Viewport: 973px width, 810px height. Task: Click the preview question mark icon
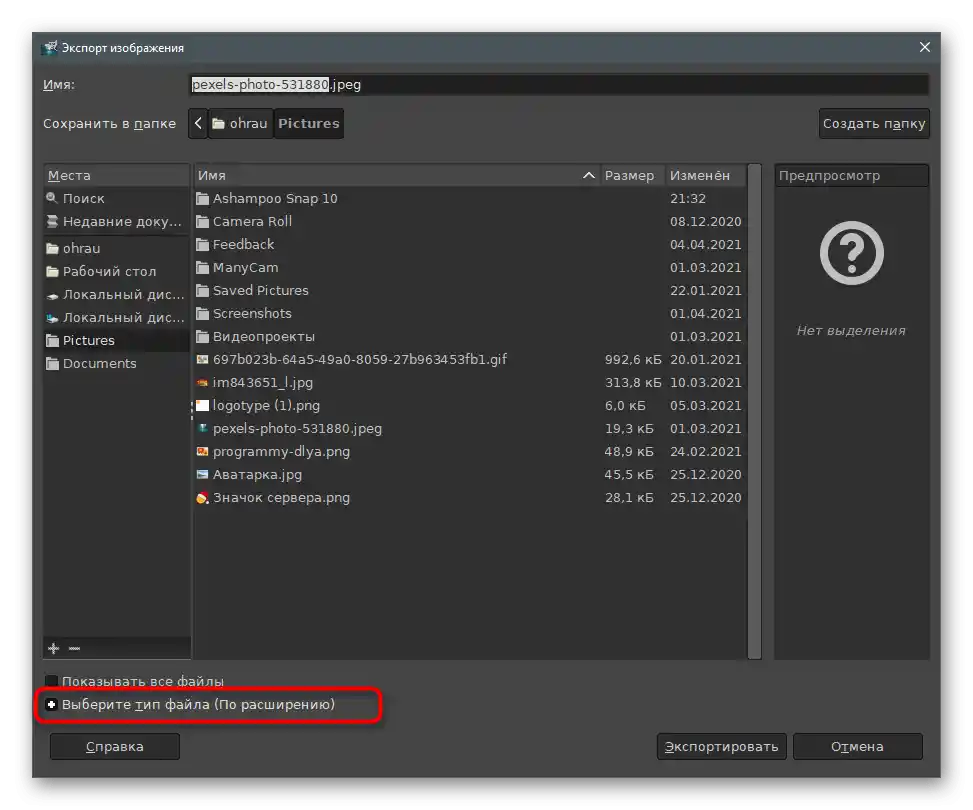(851, 253)
